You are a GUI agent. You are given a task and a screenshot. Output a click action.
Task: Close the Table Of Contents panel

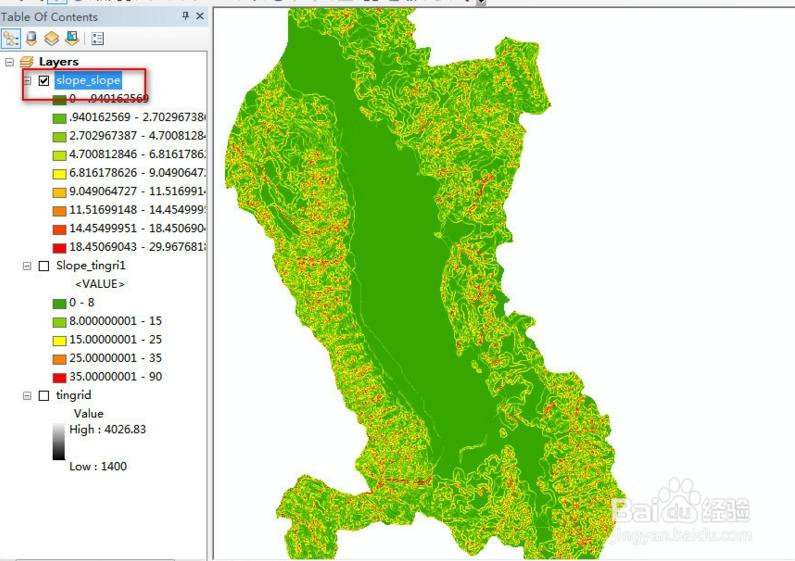[x=200, y=16]
